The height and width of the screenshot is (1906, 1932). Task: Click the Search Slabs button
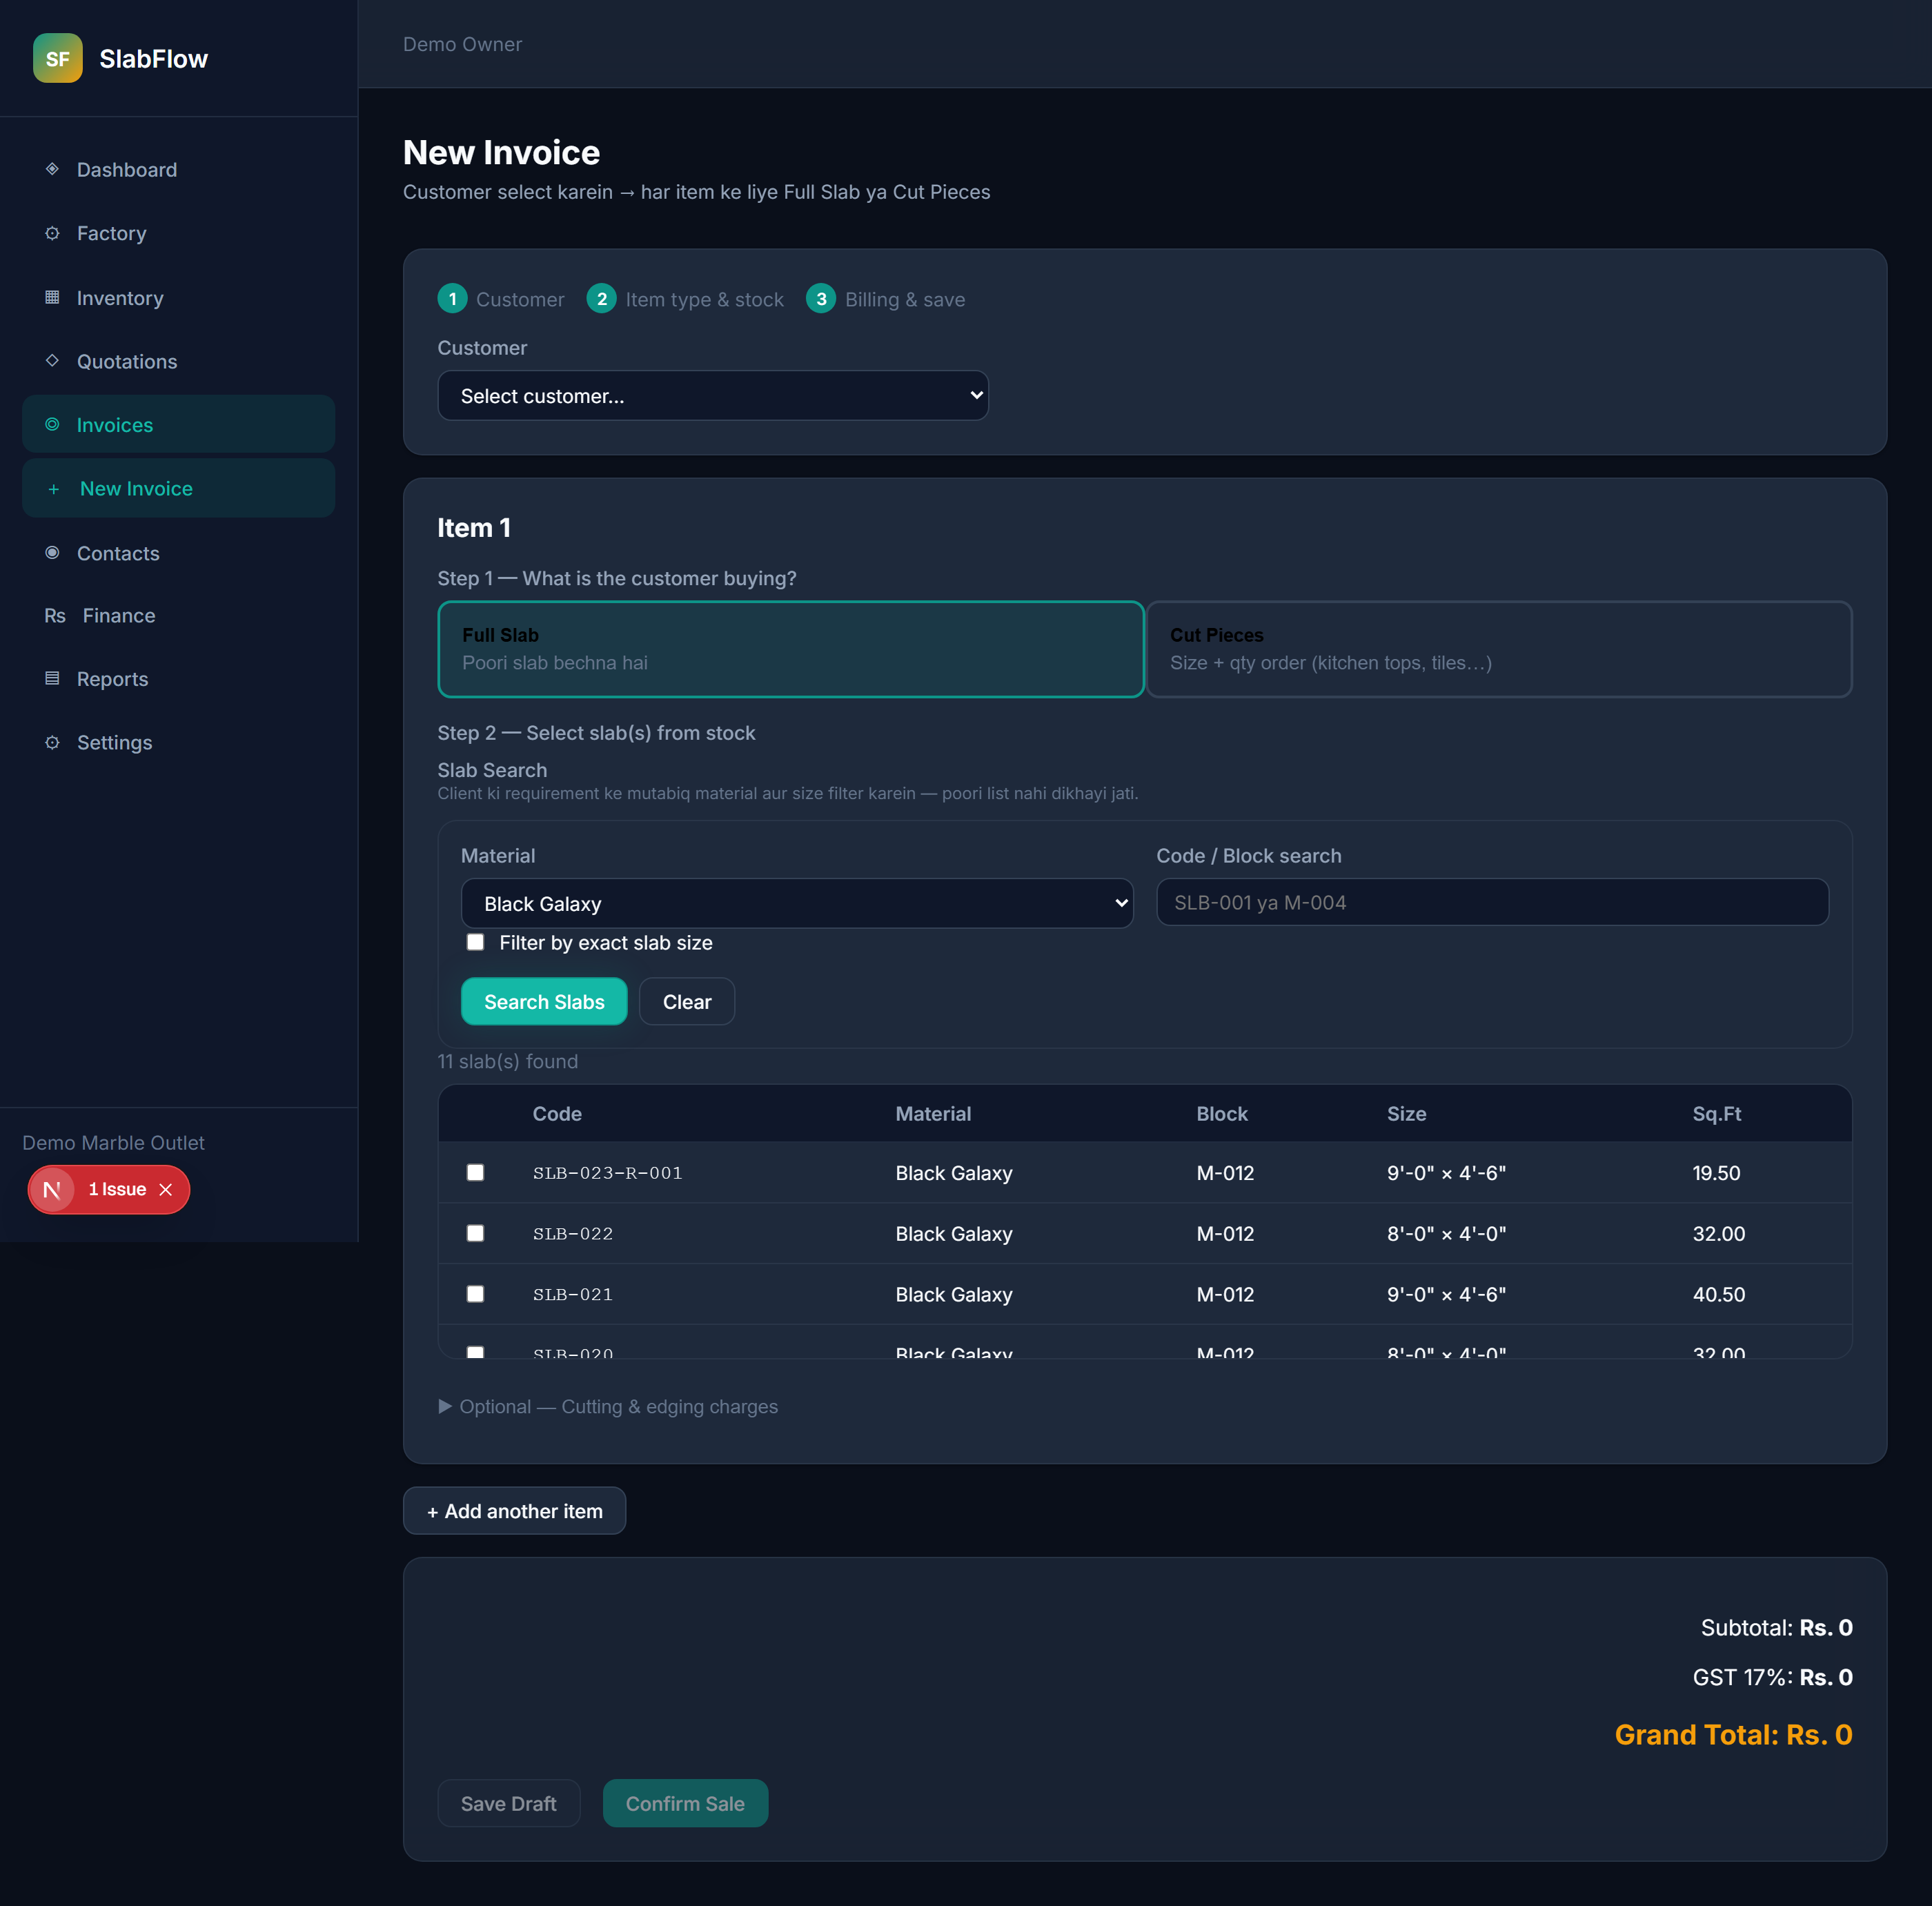click(544, 1002)
